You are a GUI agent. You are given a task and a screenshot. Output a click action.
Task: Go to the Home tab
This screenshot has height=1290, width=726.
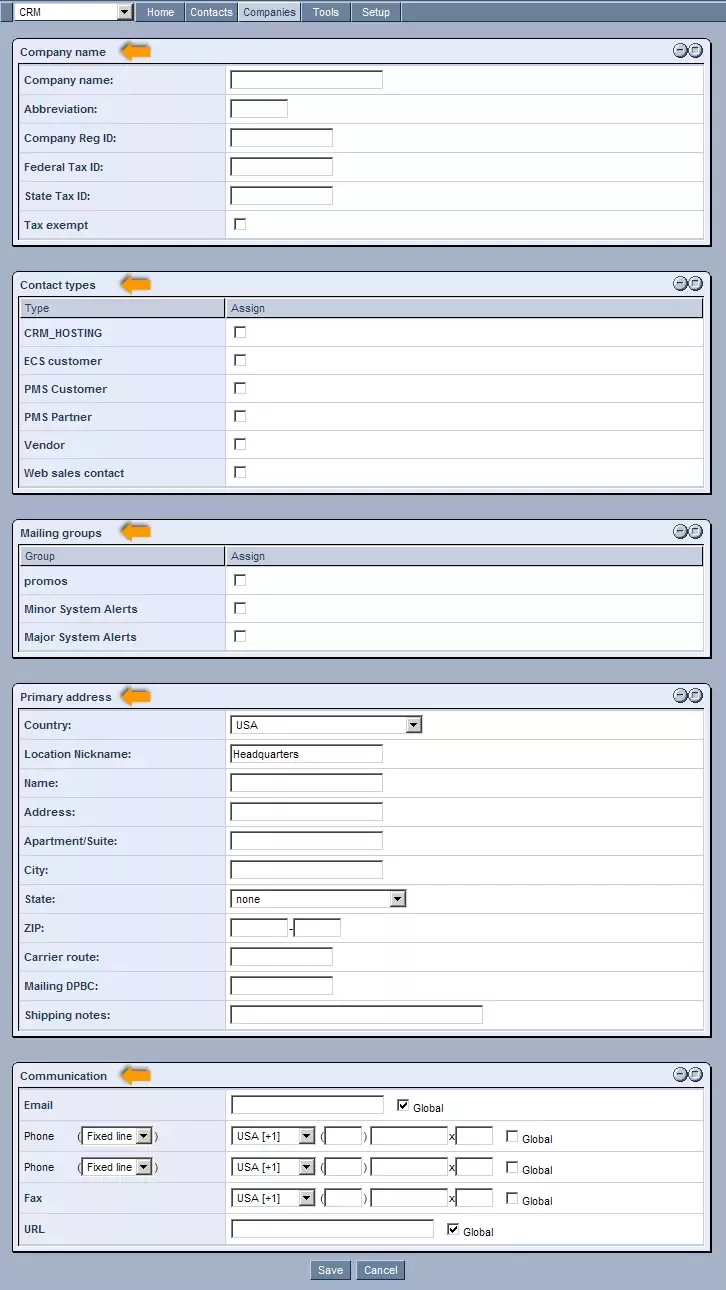coord(160,12)
